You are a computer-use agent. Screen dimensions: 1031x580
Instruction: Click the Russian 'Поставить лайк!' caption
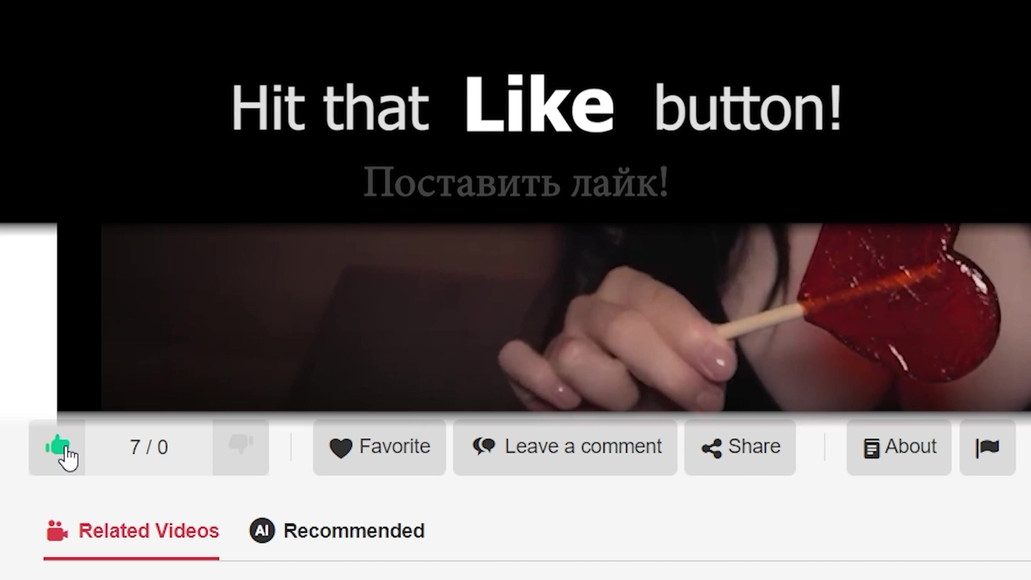pyautogui.click(x=516, y=182)
